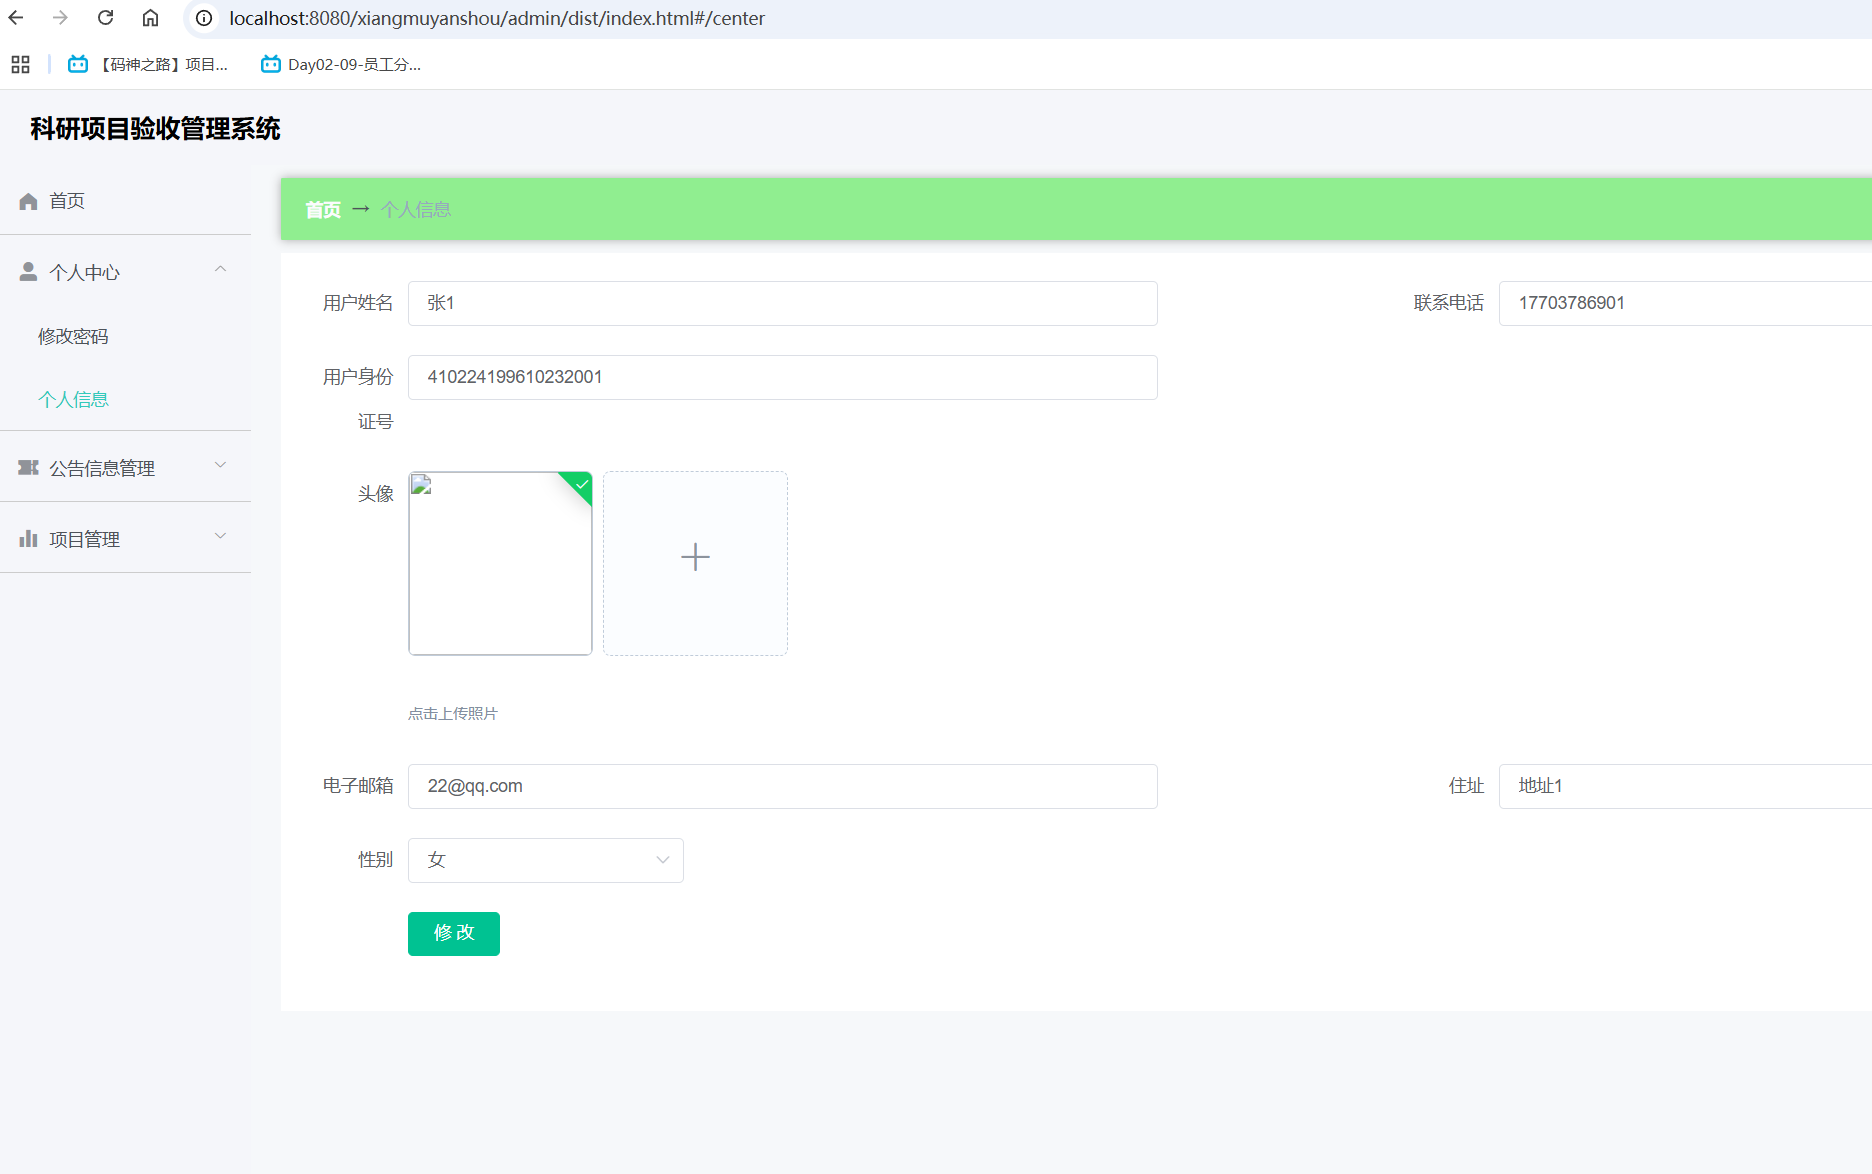Click 个人信息 breadcrumb text
Screen dimensions: 1872x1174
[416, 210]
